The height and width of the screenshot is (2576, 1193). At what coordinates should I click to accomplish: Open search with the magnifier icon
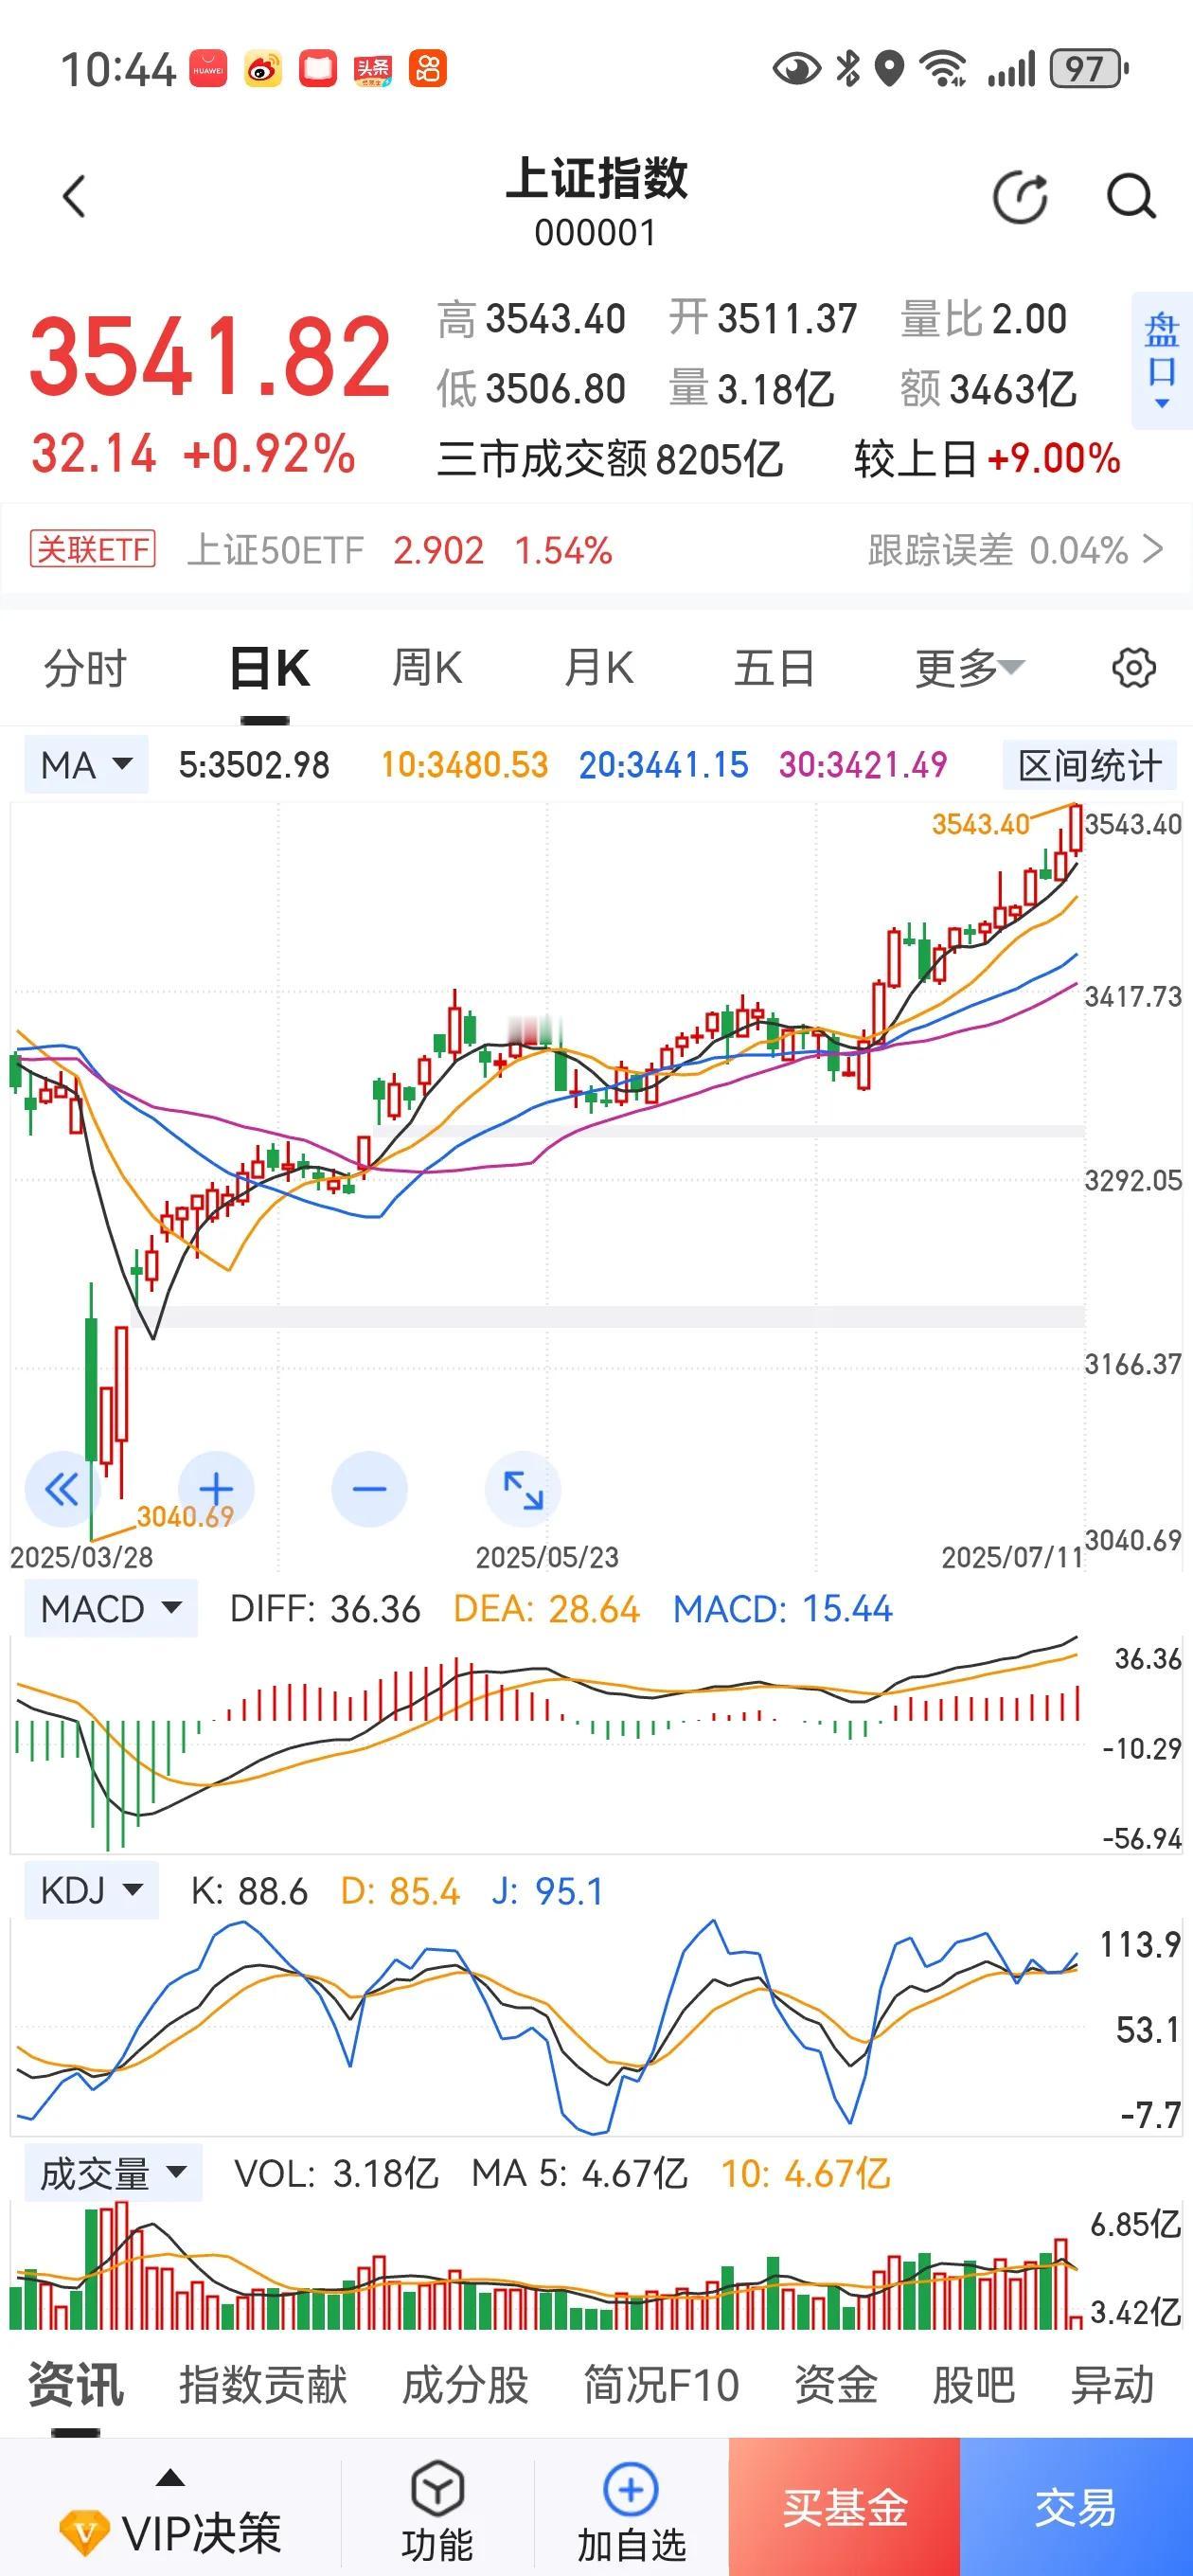click(x=1131, y=196)
